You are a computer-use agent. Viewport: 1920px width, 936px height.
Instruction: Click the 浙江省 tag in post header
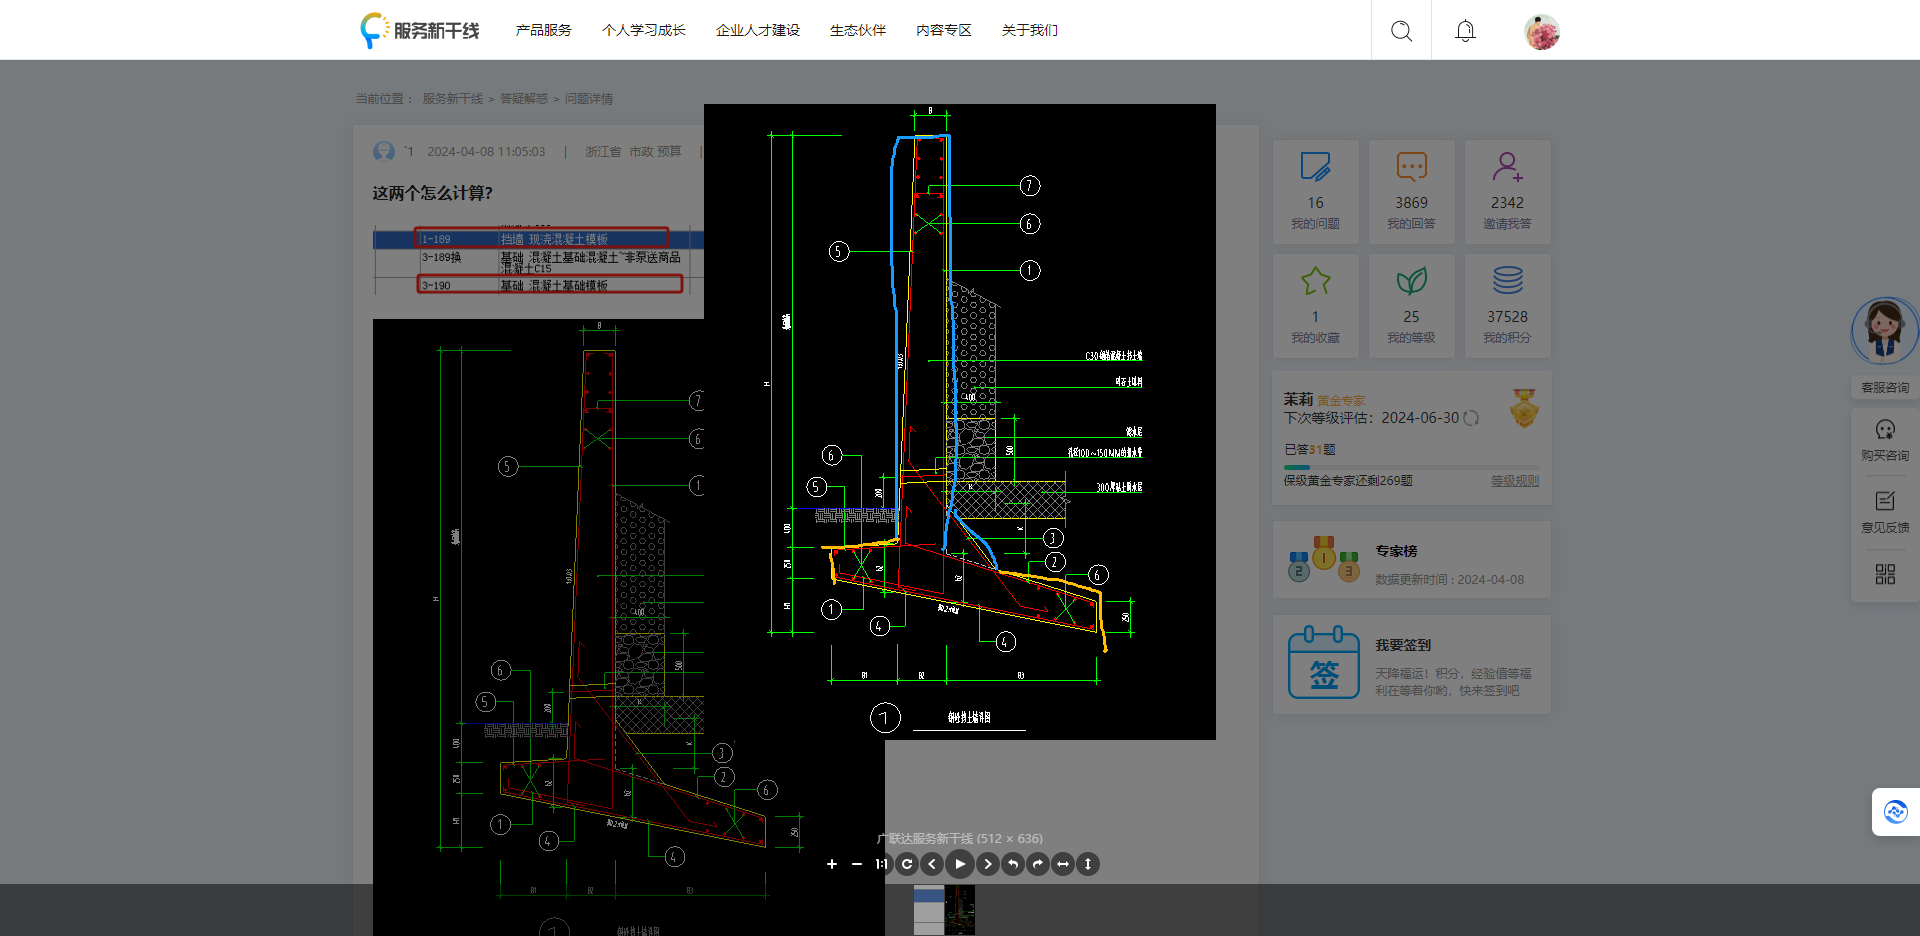pyautogui.click(x=603, y=152)
